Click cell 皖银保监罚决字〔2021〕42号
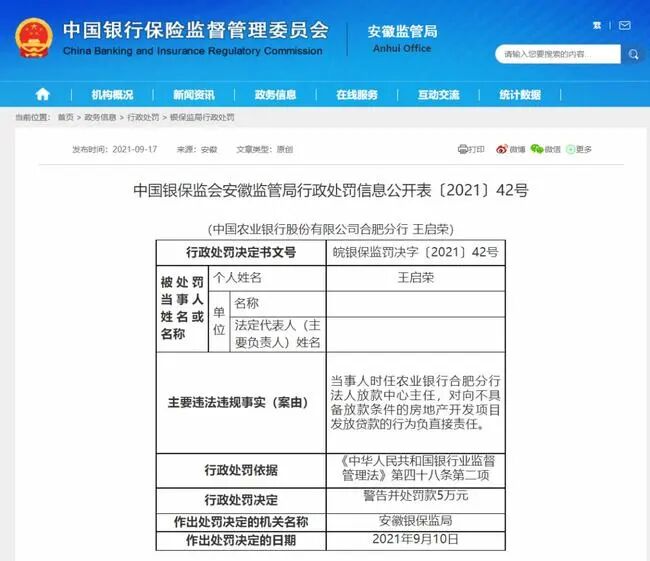The image size is (650, 561). [416, 253]
